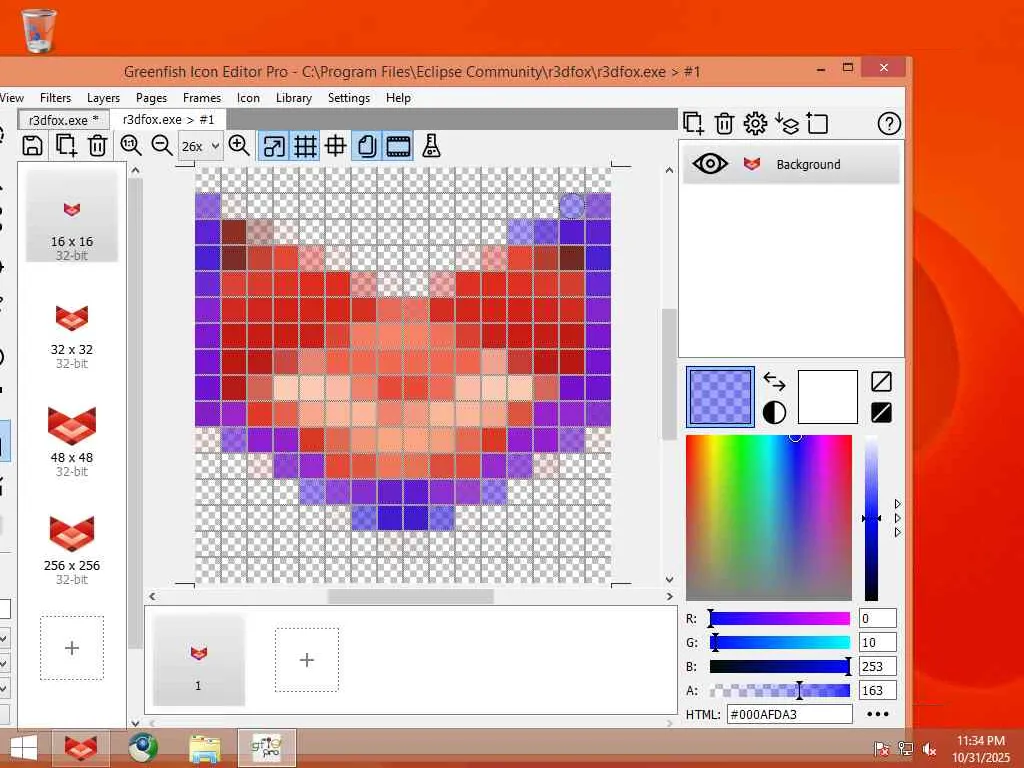This screenshot has height=768, width=1024.
Task: Open layer properties gear icon
Action: click(x=755, y=123)
